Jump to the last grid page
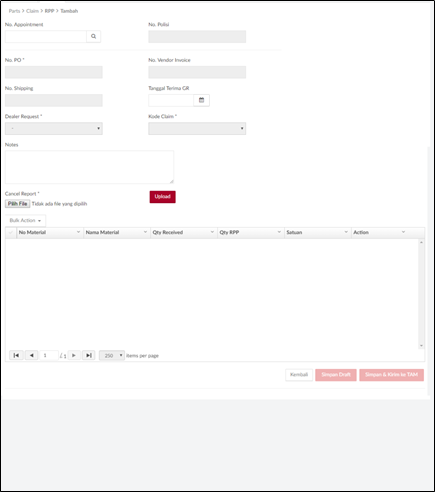Viewport: 435px width, 492px height. [x=89, y=355]
